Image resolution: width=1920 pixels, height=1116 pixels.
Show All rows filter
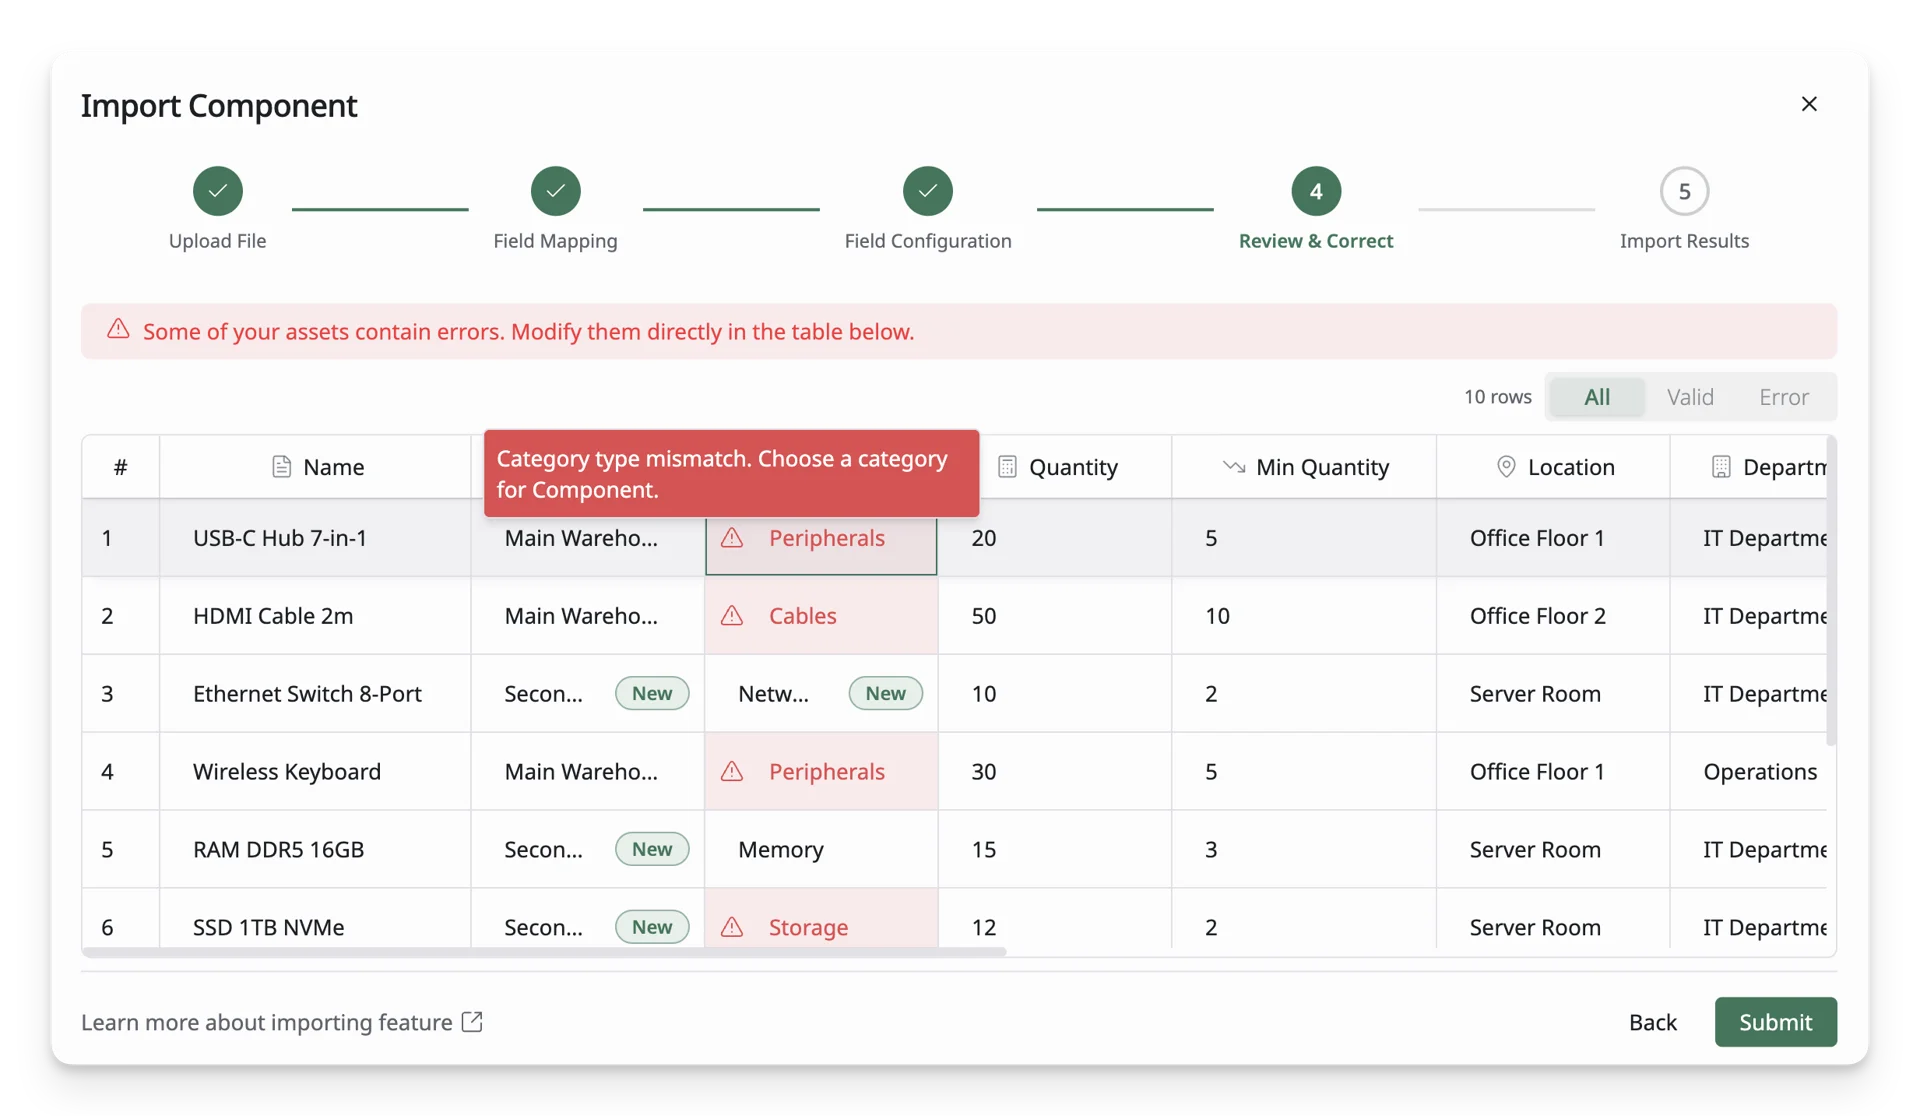(1597, 397)
